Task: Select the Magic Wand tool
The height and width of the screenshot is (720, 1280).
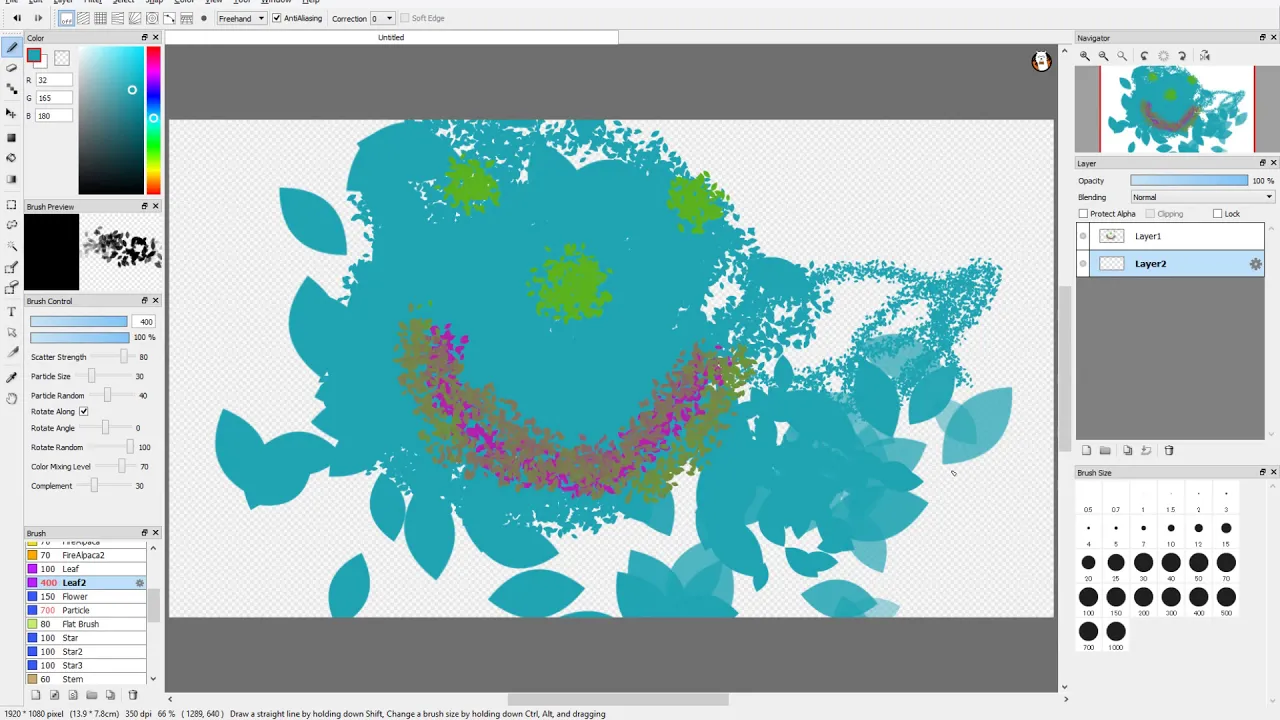Action: click(x=12, y=246)
